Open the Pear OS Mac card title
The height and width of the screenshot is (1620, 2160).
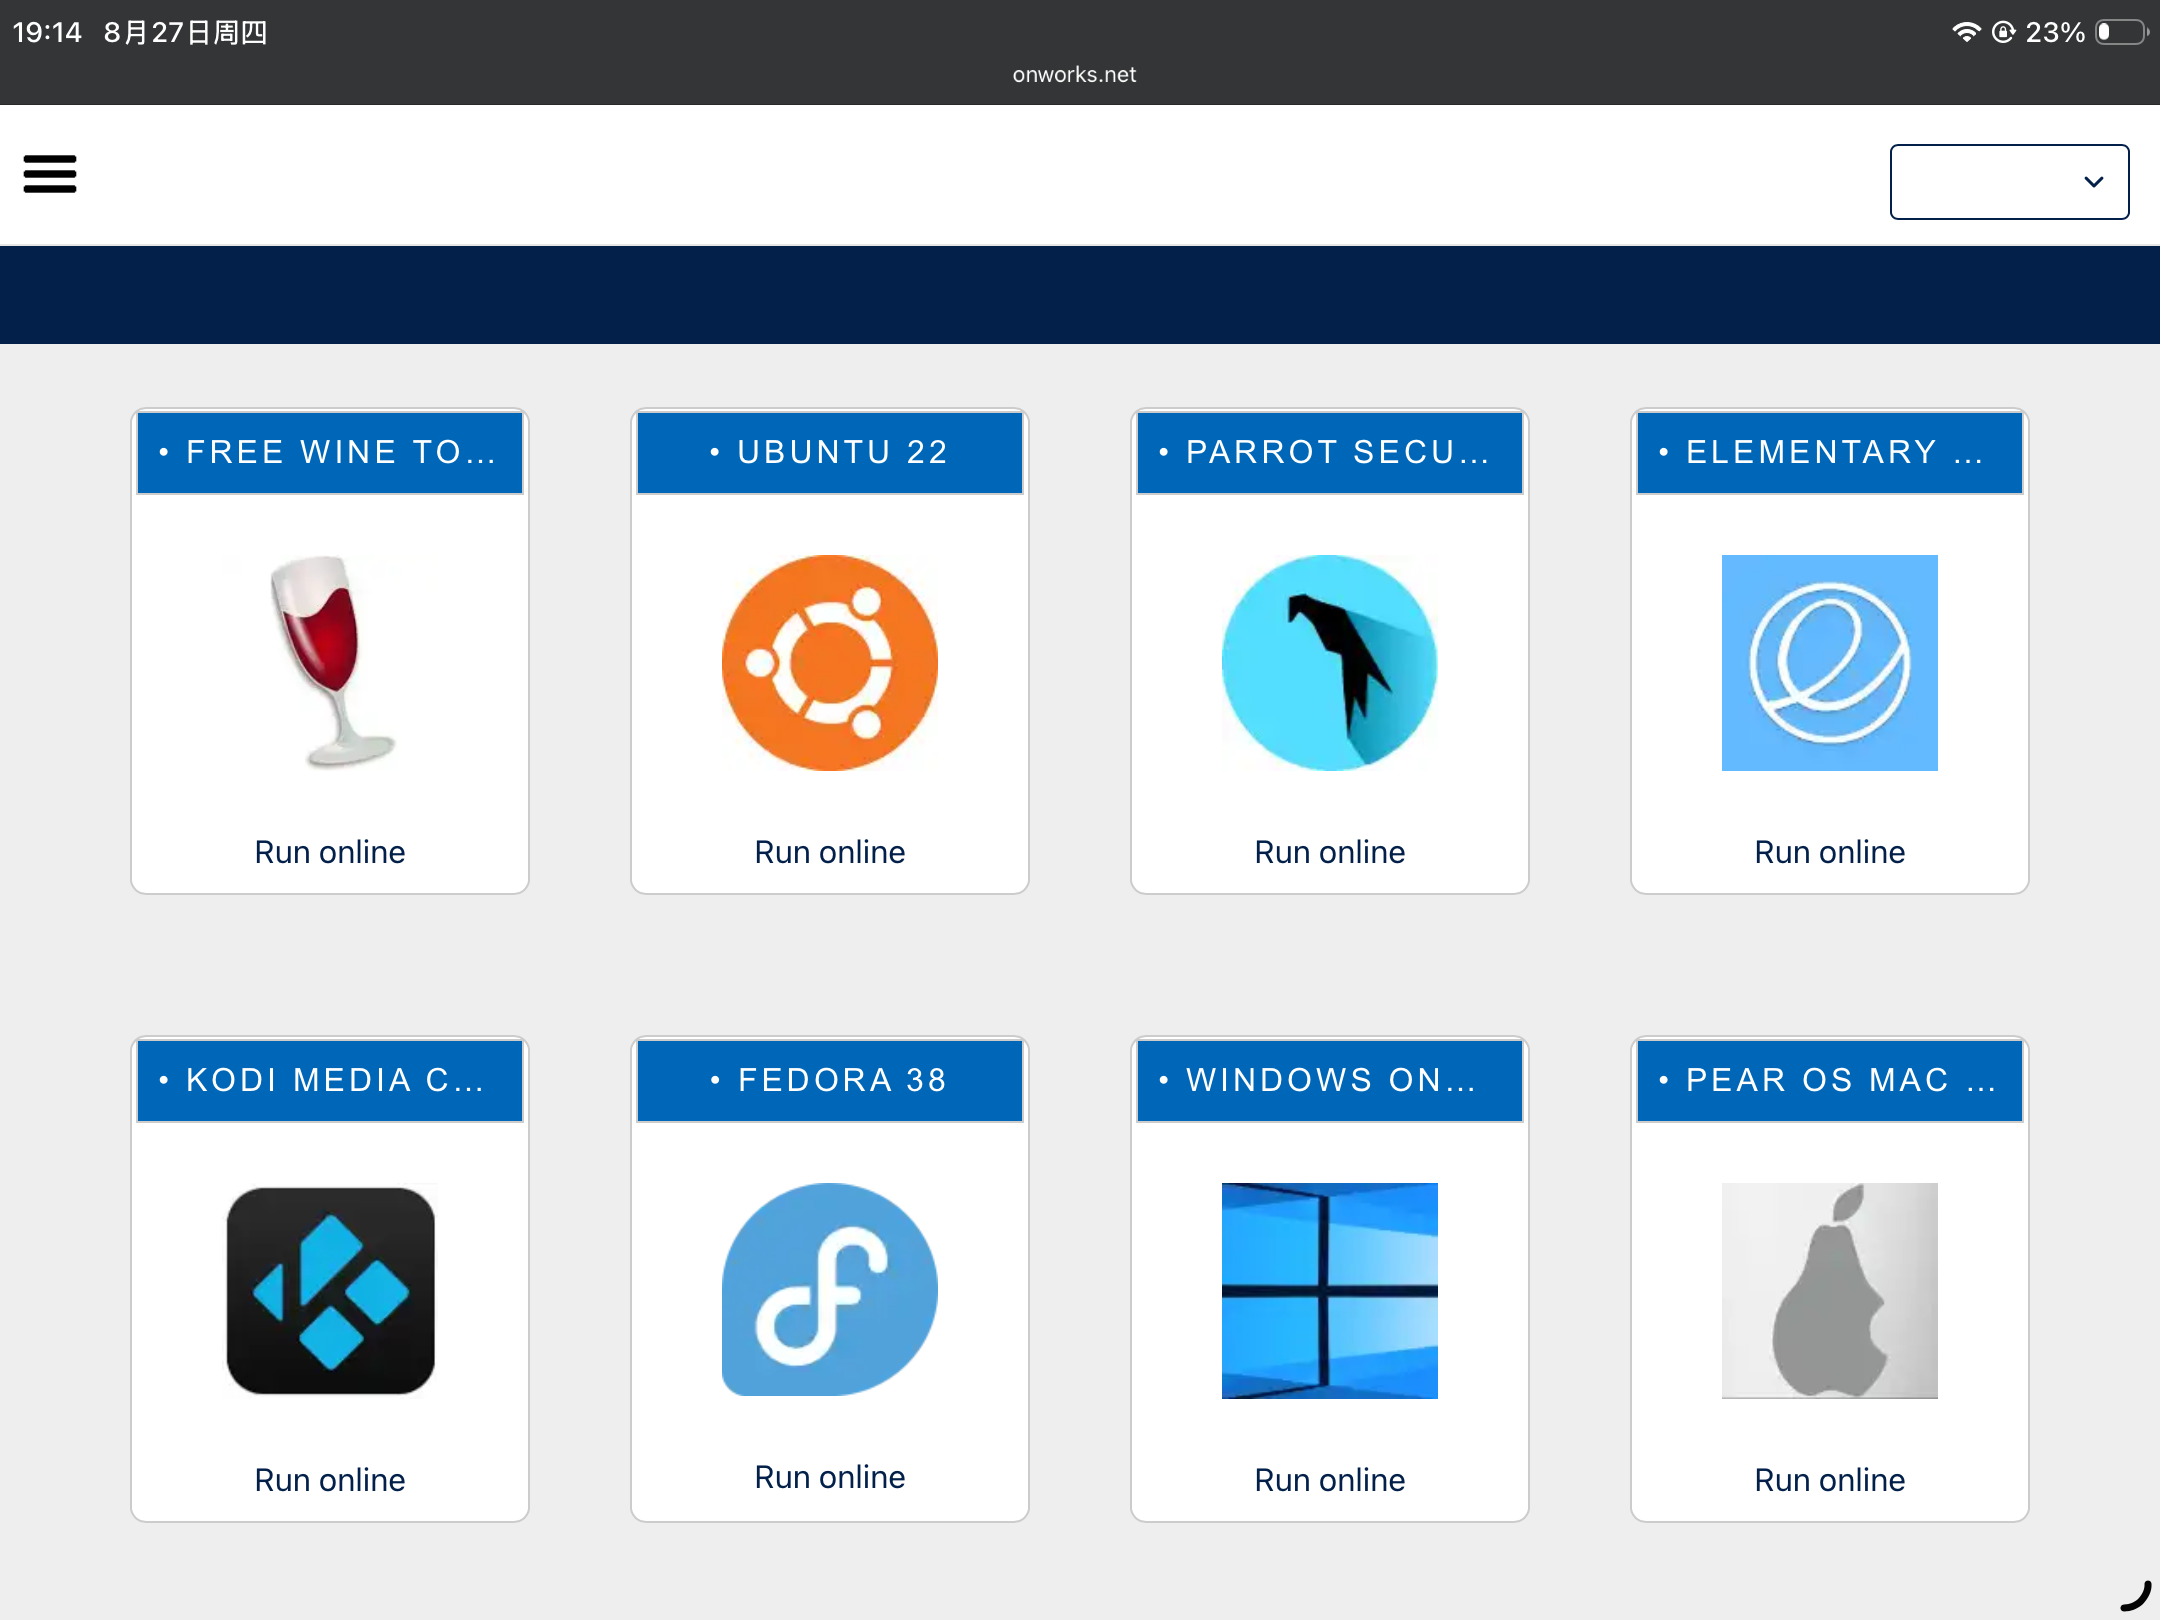[1830, 1080]
